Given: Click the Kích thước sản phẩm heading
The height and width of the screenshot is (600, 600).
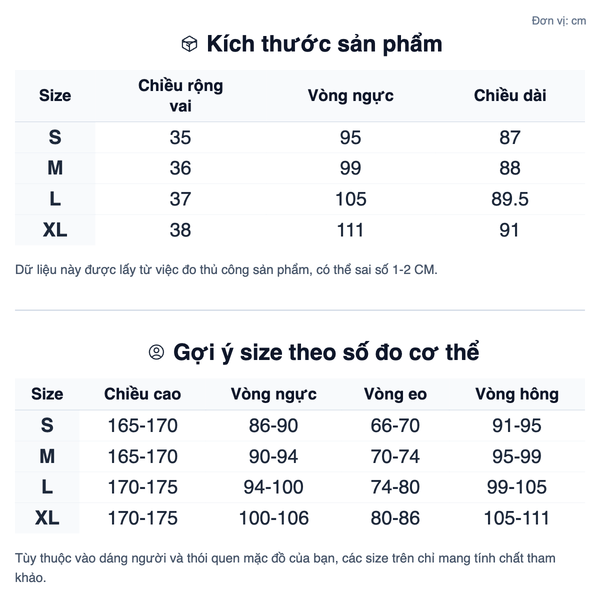Looking at the screenshot, I should click(324, 45).
